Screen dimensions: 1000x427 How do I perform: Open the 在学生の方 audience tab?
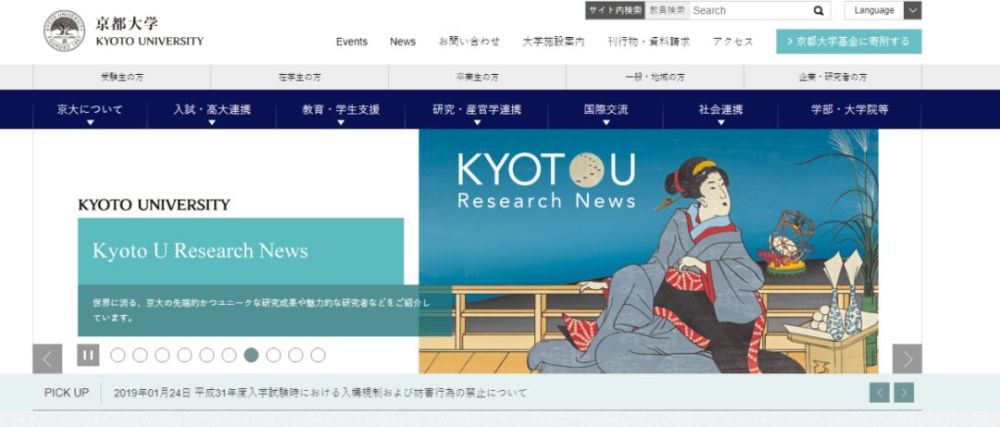point(300,77)
